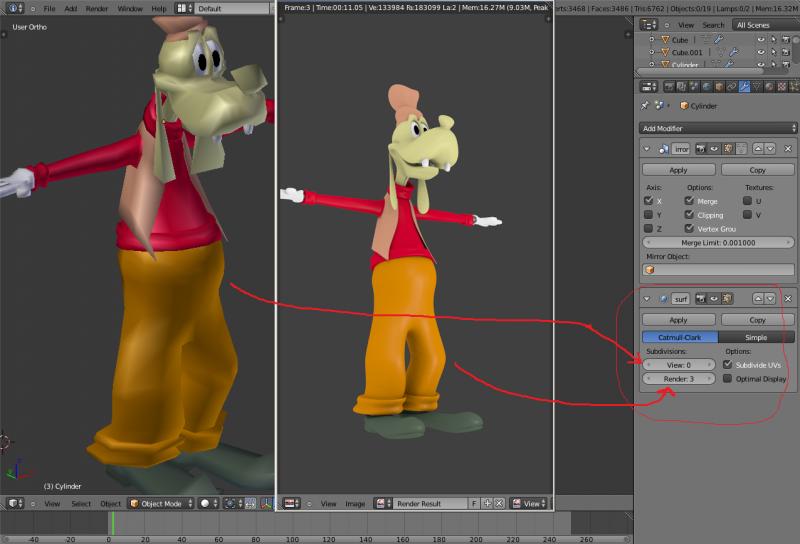Collapse the Mirror modifier panel triangle
Screen dimensions: 800x544
click(x=646, y=149)
